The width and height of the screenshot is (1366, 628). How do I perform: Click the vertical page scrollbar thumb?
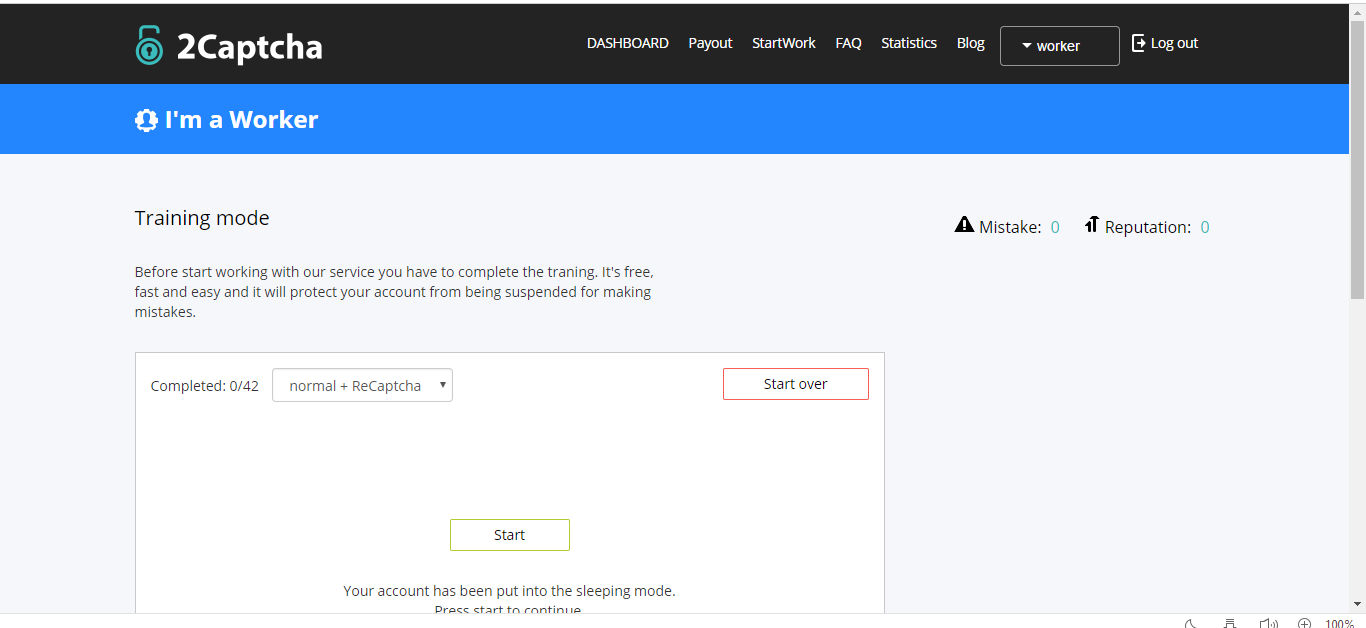click(x=1357, y=160)
